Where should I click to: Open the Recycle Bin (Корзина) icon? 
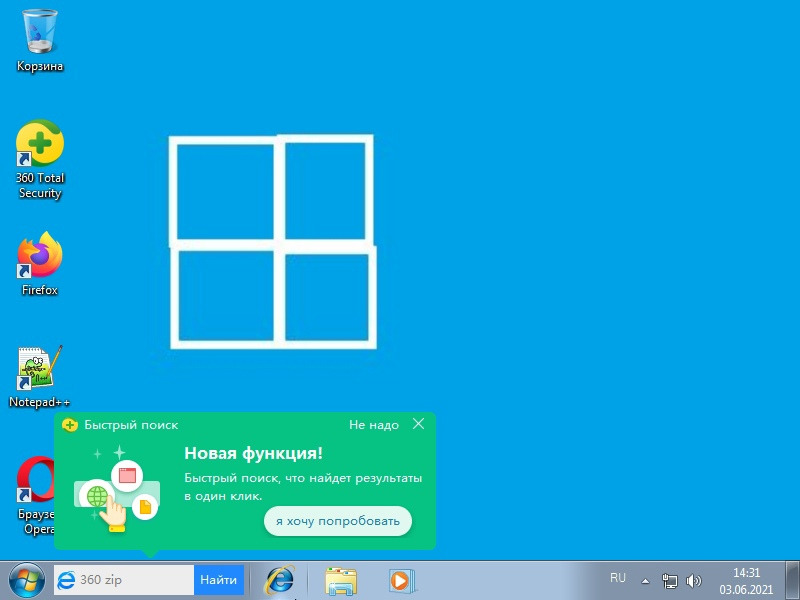(x=40, y=32)
